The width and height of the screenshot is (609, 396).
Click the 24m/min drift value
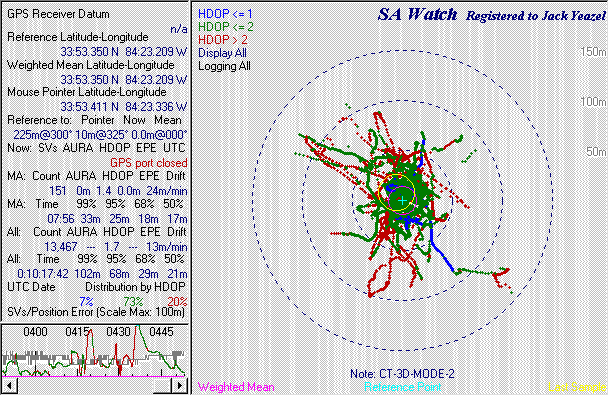(167, 191)
